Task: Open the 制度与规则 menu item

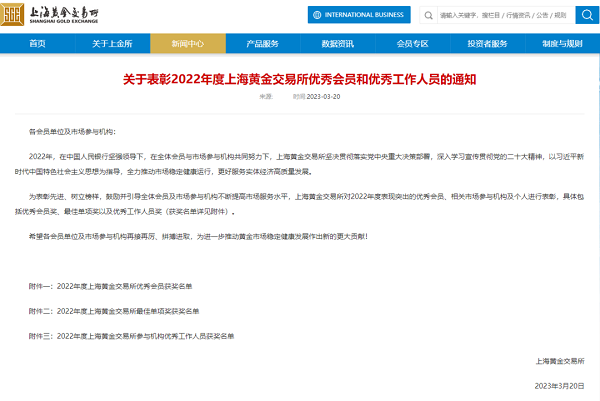Action: tap(562, 44)
